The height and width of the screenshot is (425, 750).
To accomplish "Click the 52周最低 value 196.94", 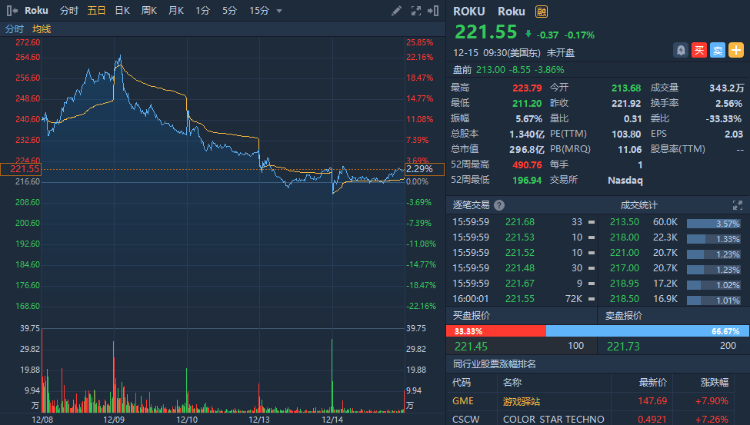I will 527,180.
